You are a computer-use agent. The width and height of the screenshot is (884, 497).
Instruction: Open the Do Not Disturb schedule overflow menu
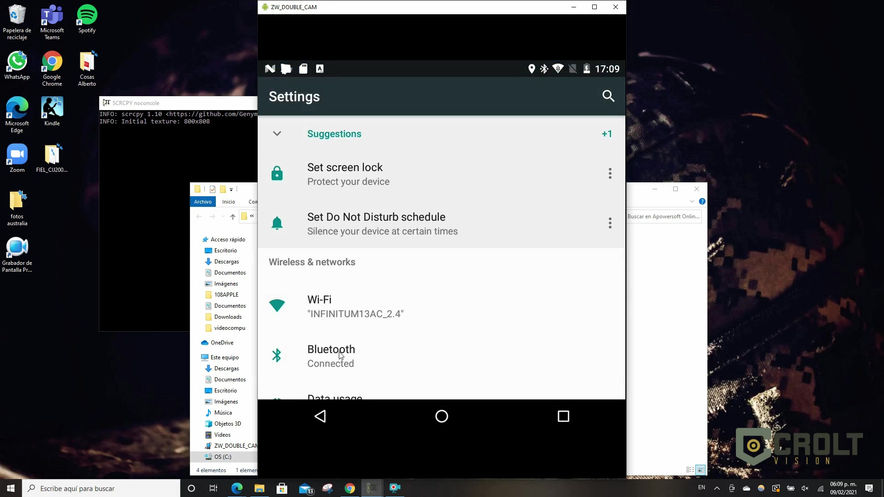pos(609,223)
